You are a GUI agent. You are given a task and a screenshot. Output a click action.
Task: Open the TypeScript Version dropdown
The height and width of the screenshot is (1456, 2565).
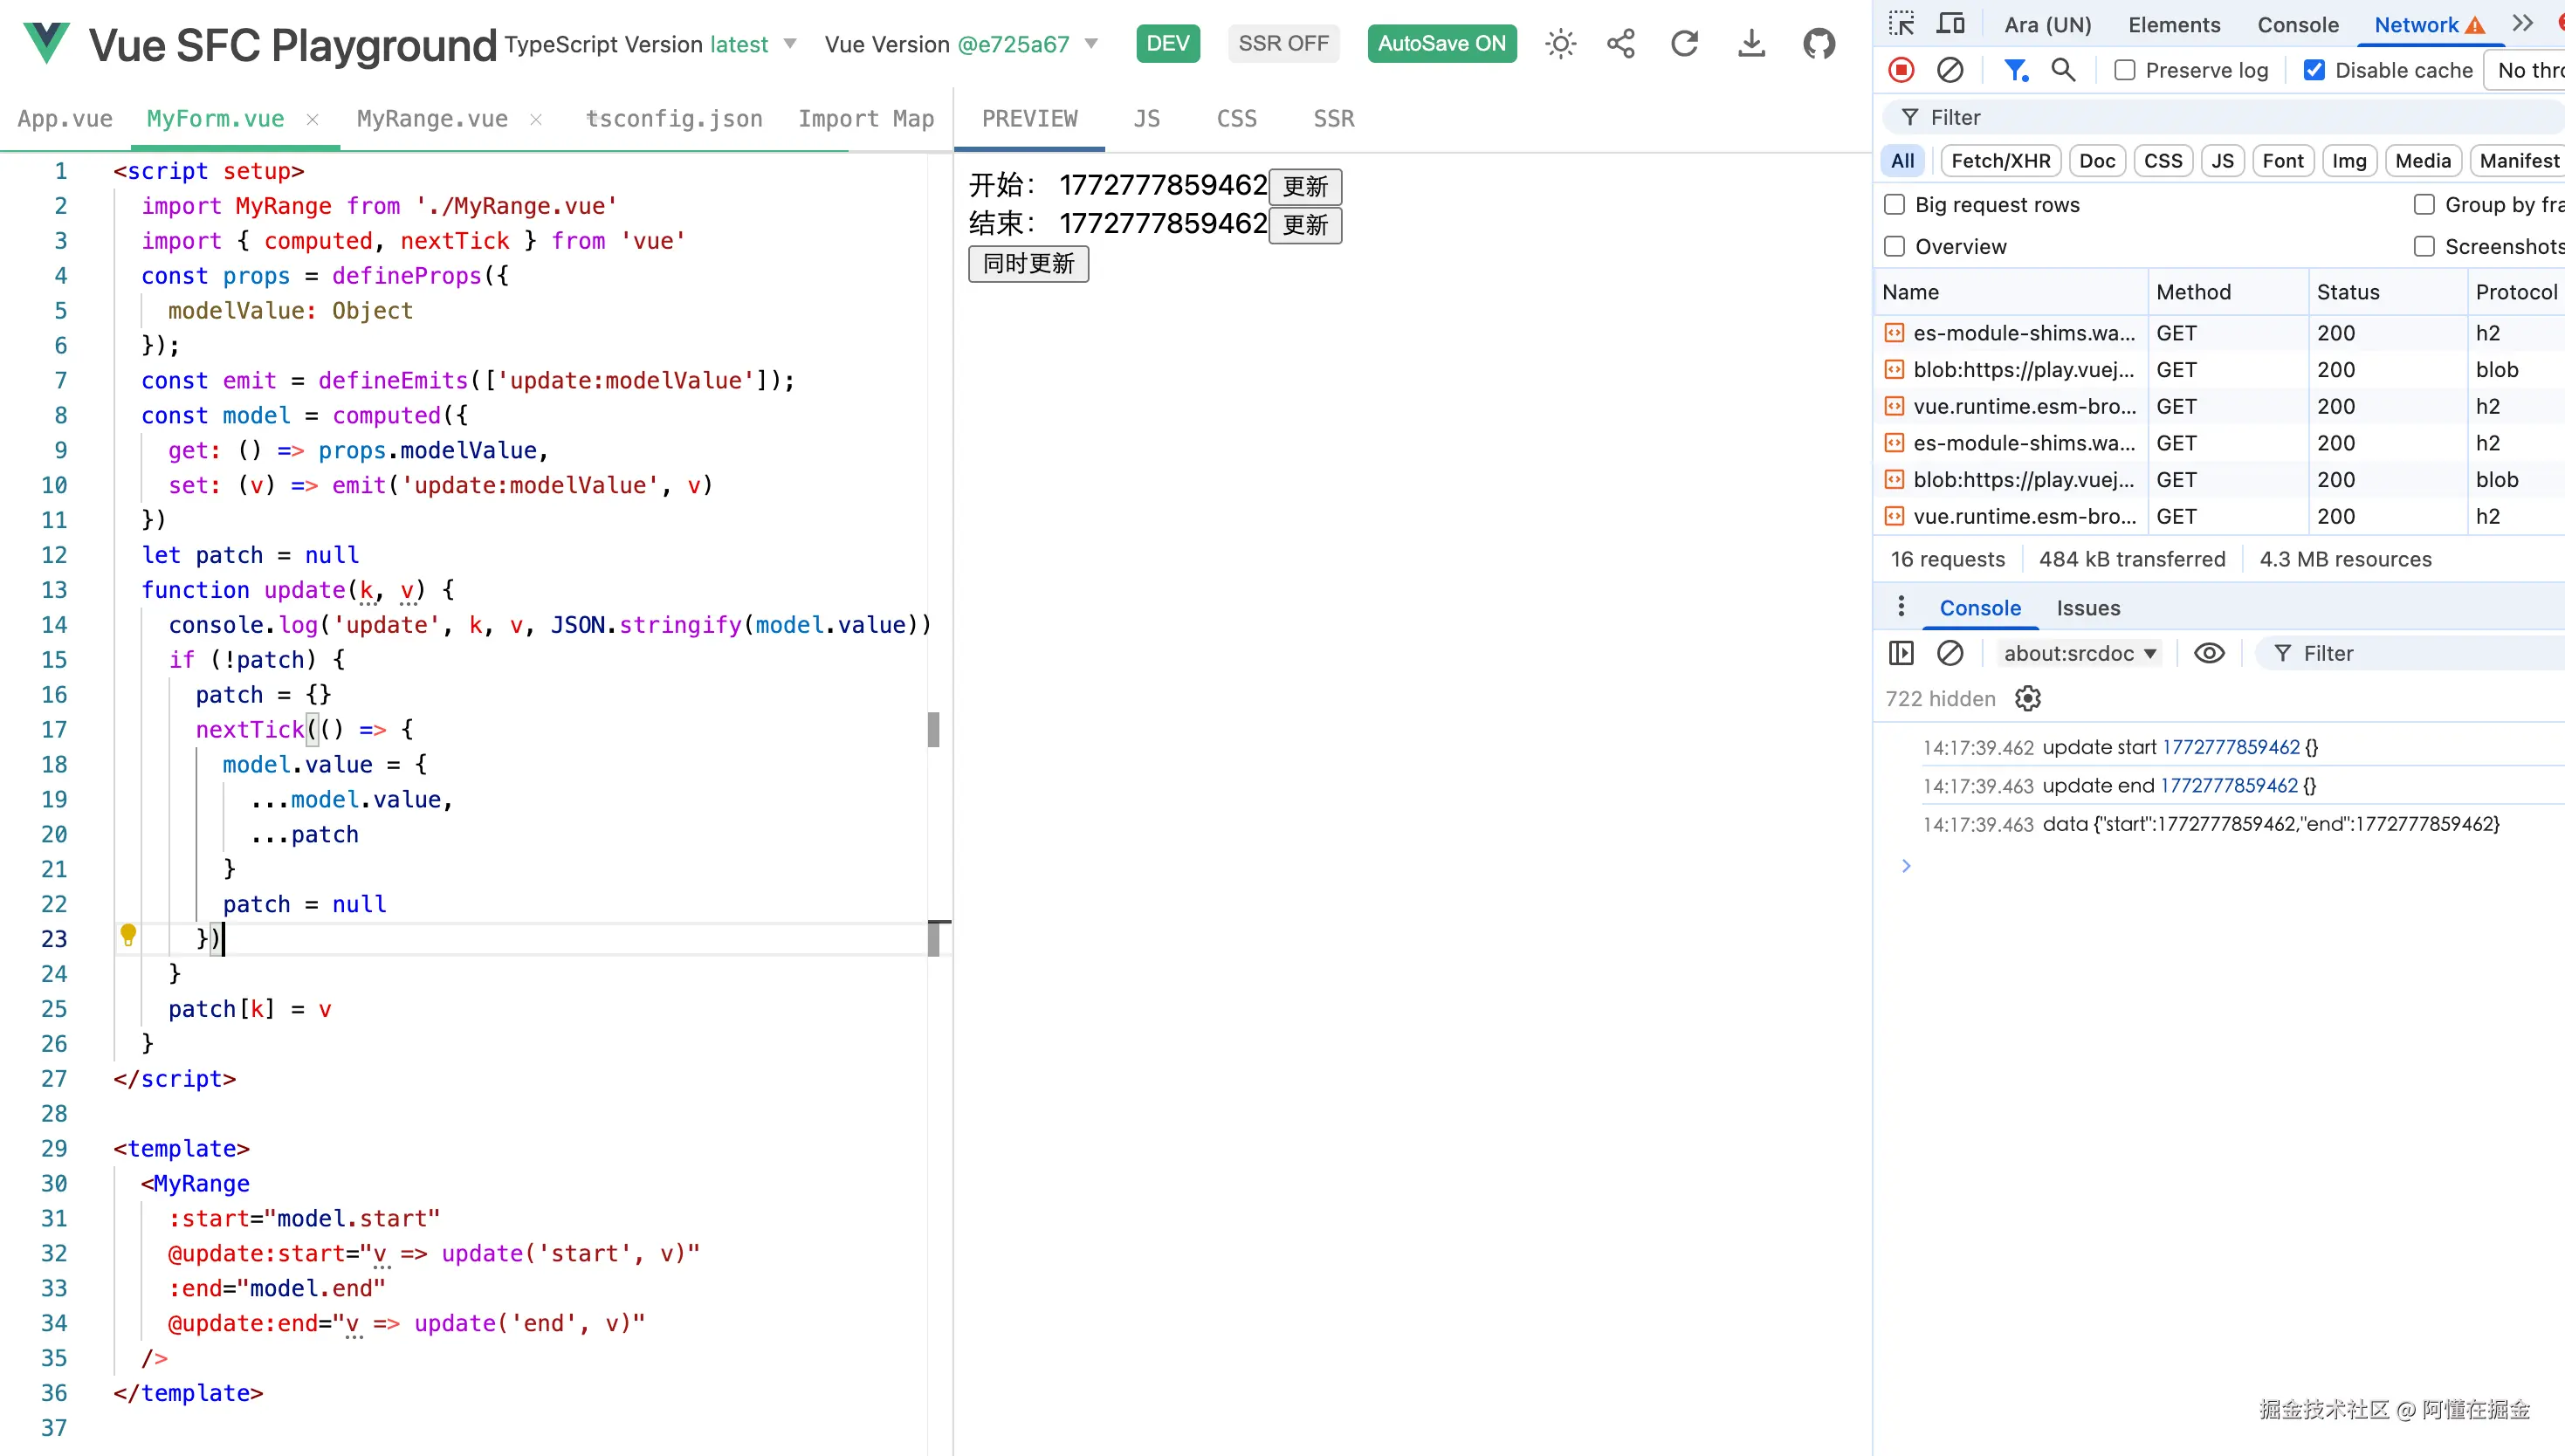(790, 44)
